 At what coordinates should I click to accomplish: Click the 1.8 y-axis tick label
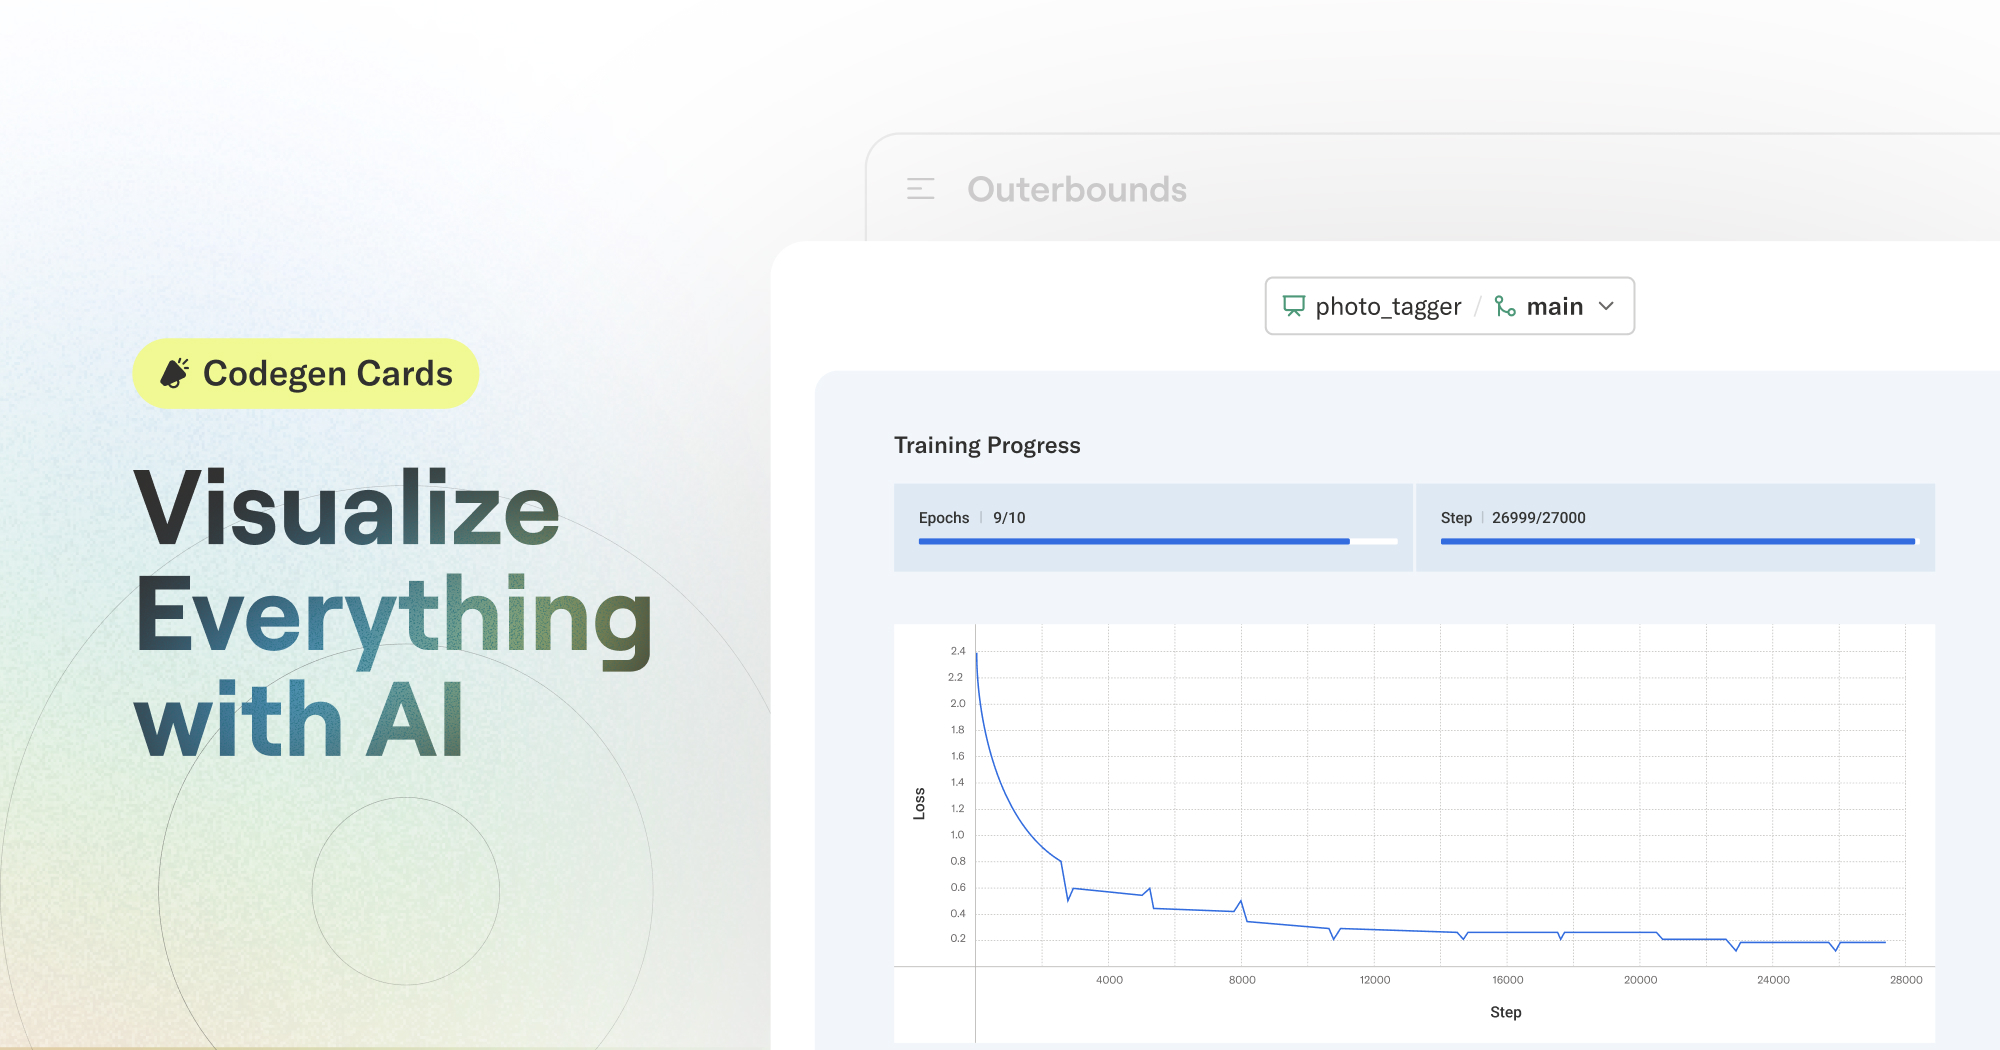click(x=957, y=730)
